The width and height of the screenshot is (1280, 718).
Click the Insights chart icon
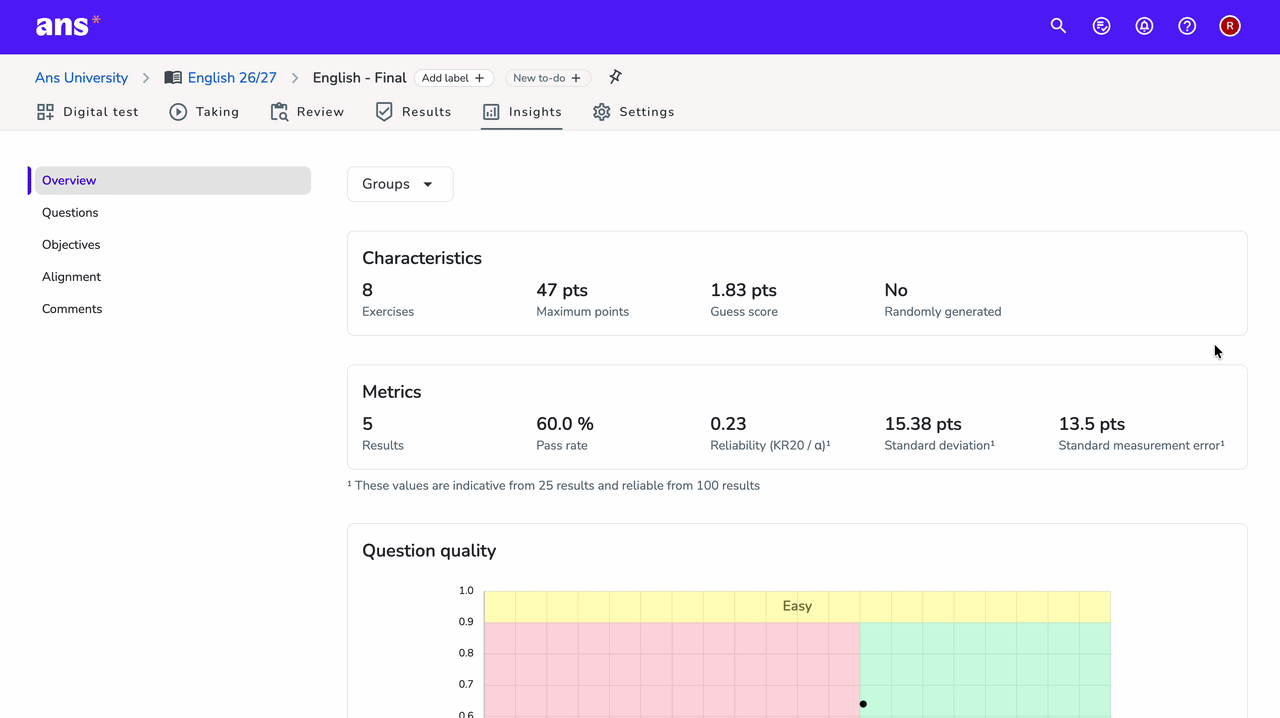tap(491, 112)
